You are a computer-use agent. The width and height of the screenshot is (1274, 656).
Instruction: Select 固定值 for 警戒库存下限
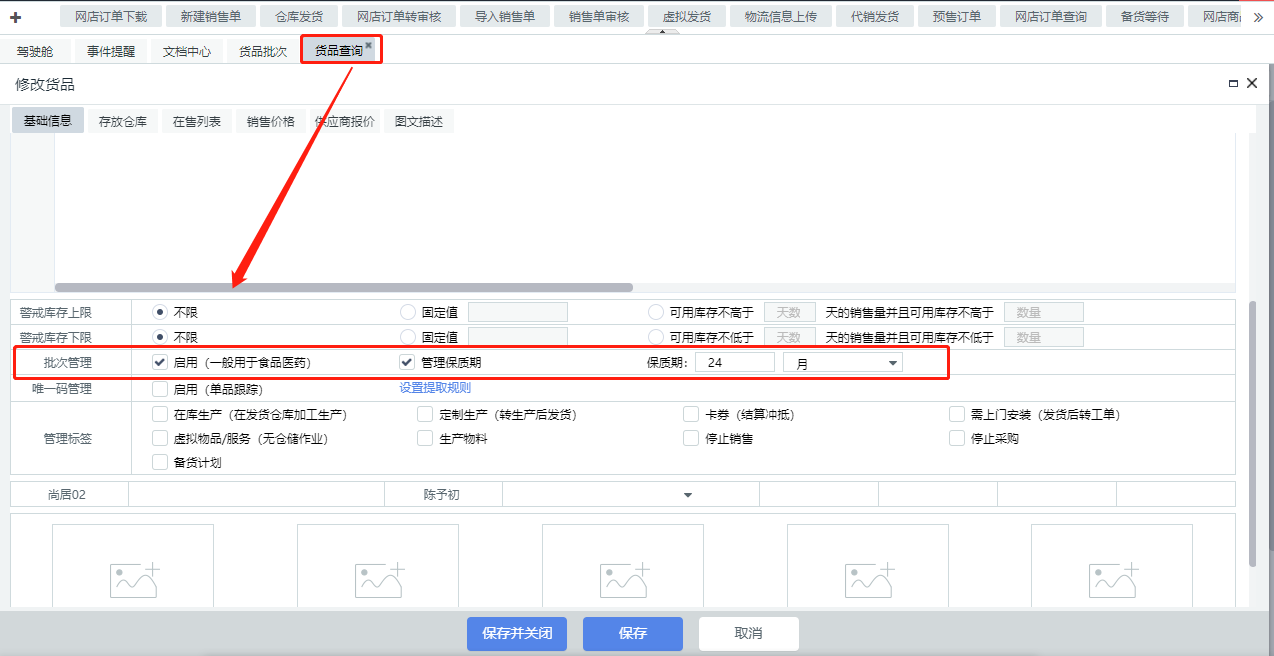click(407, 337)
